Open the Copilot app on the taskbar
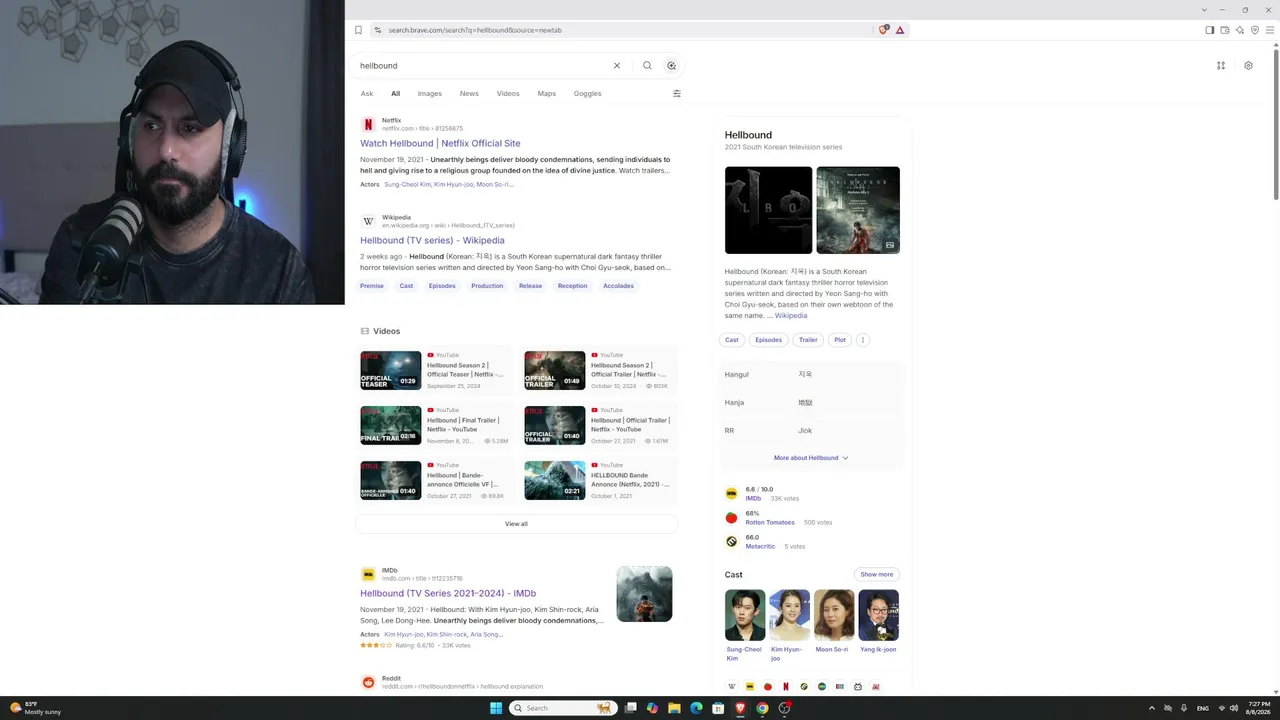The height and width of the screenshot is (720, 1280). pos(652,708)
